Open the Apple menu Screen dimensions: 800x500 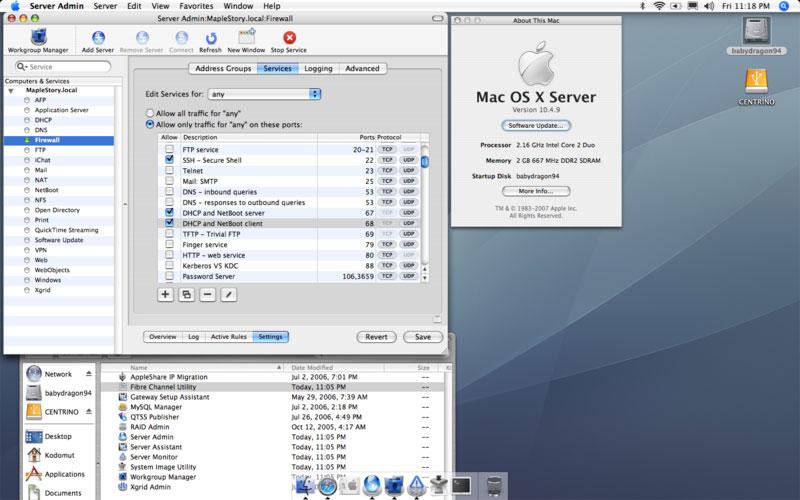pos(15,6)
